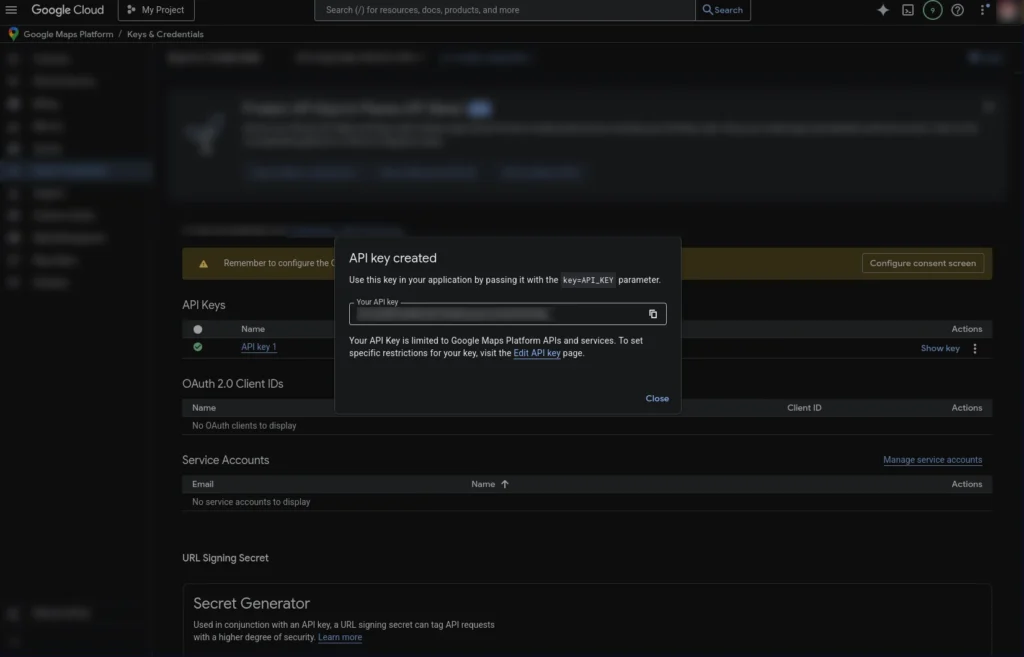Sort service accounts by Name arrow
Screen dimensions: 1024x657
[505, 484]
